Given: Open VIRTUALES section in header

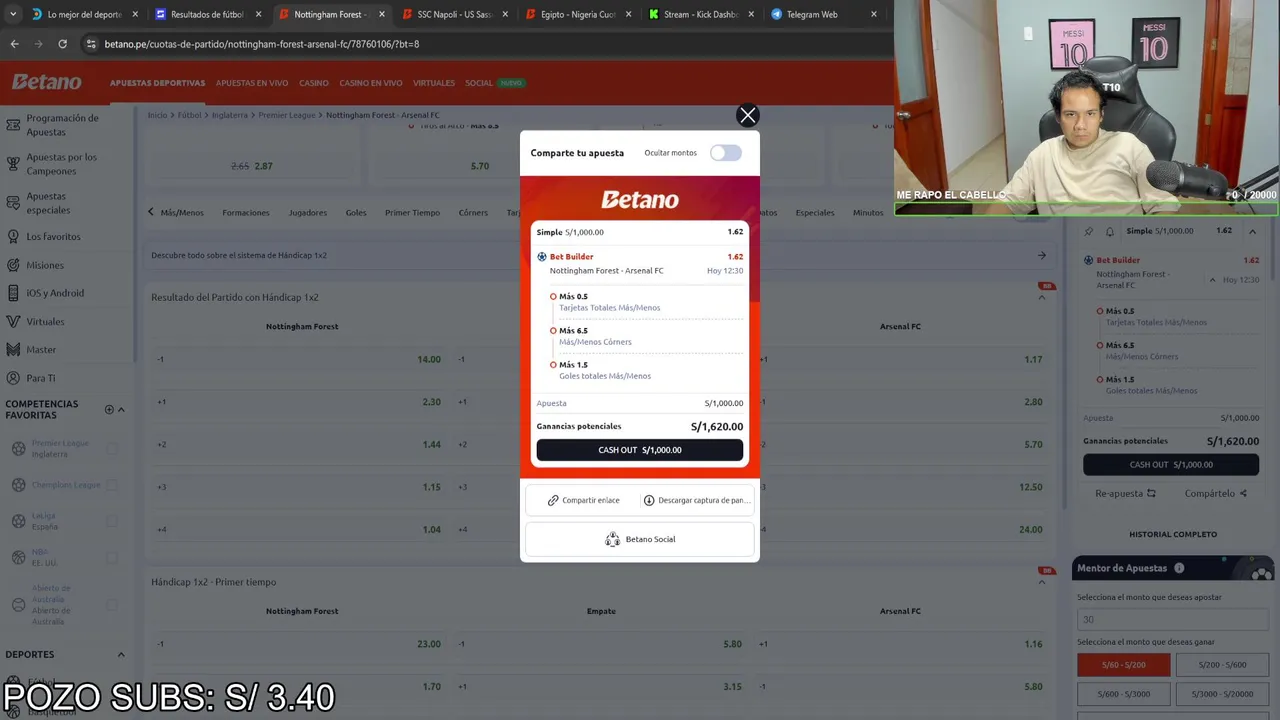Looking at the screenshot, I should pos(433,83).
